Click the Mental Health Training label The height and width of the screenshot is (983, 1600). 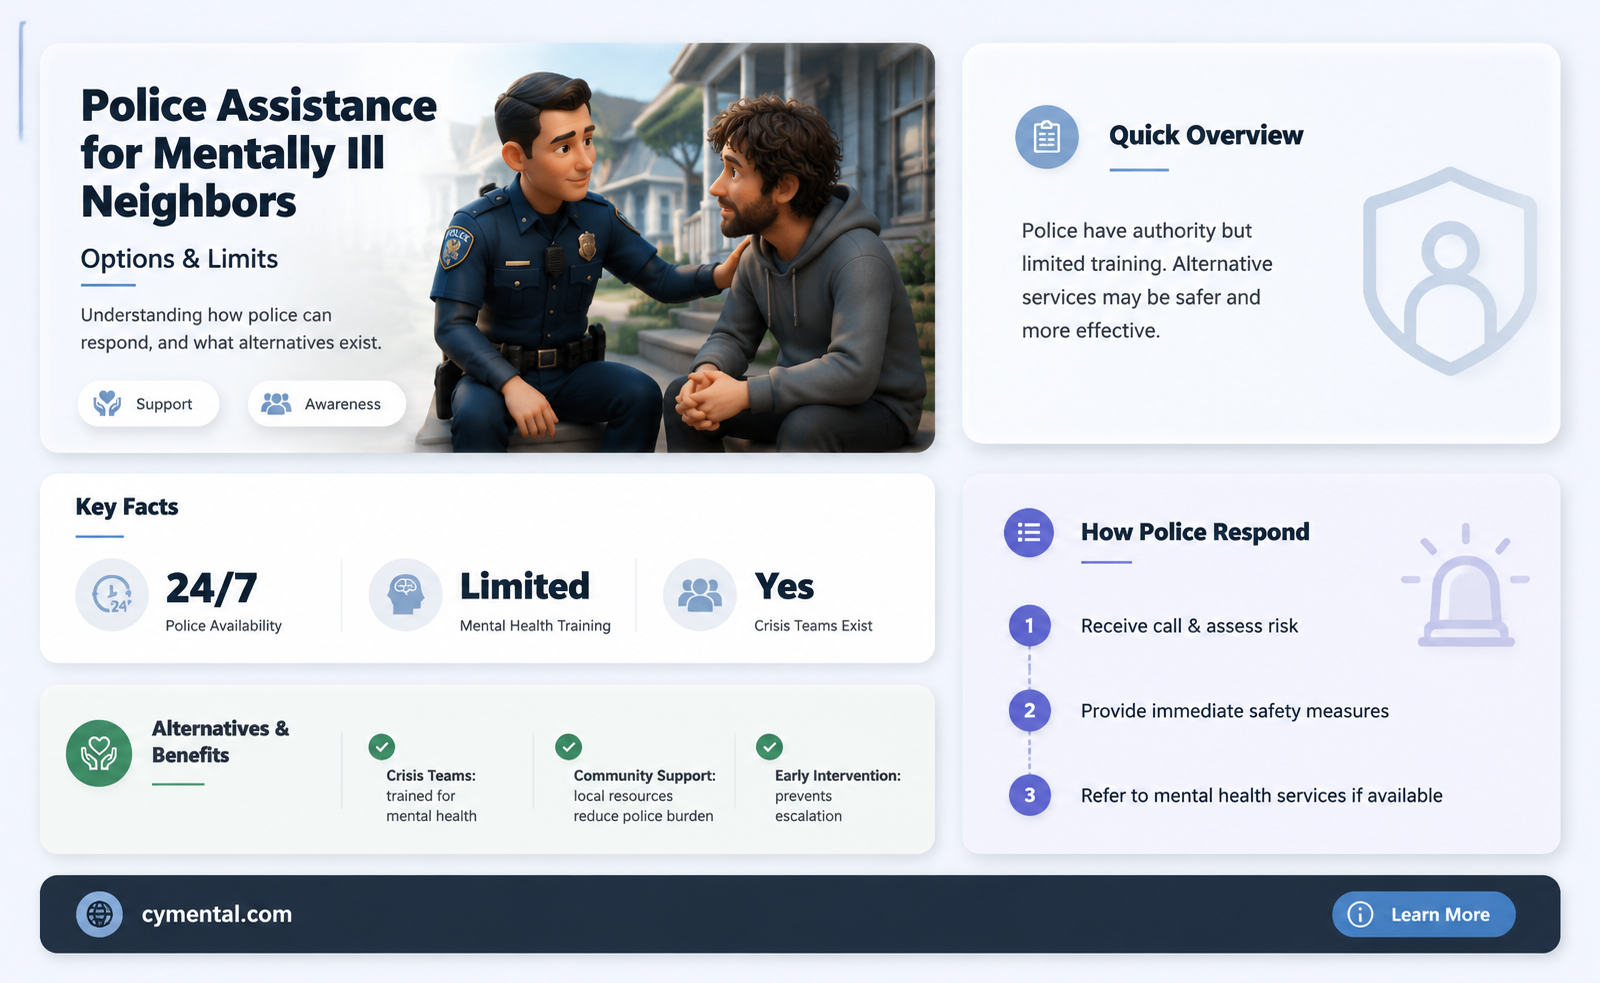tap(535, 626)
